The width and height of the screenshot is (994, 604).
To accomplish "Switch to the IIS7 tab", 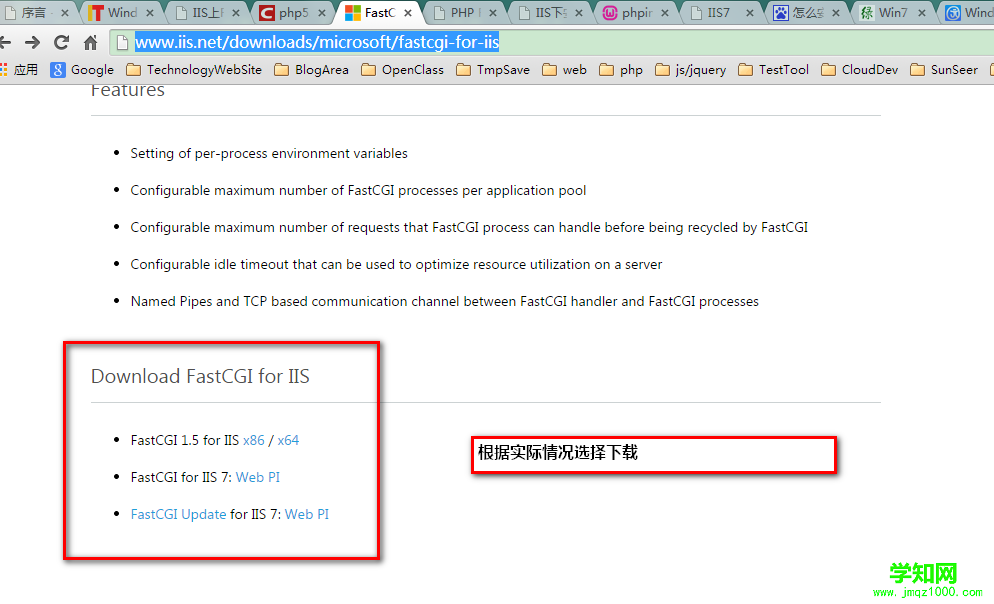I will click(721, 13).
